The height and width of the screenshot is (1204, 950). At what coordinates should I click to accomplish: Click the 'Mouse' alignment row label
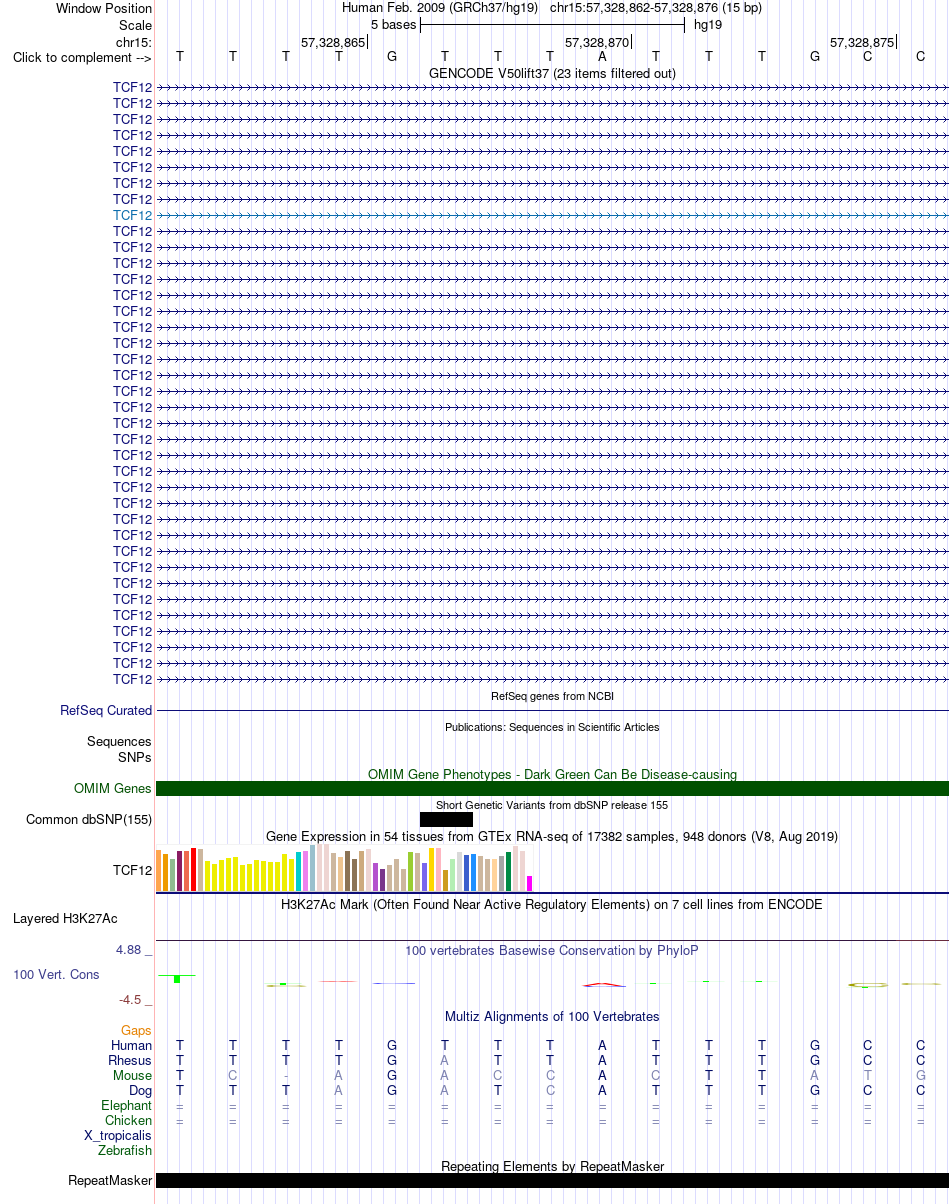[x=133, y=1075]
